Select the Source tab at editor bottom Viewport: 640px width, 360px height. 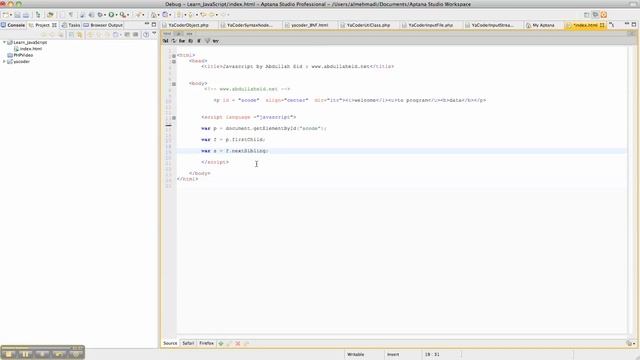(x=170, y=343)
